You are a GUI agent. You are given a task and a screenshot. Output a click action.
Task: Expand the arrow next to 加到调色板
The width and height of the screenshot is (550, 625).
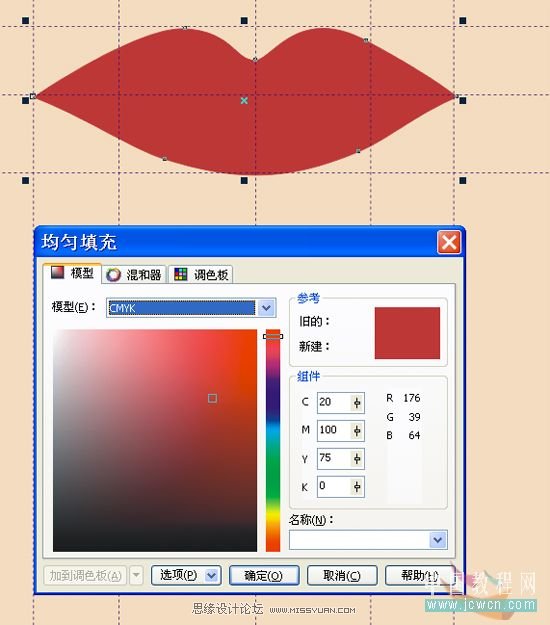[136, 575]
